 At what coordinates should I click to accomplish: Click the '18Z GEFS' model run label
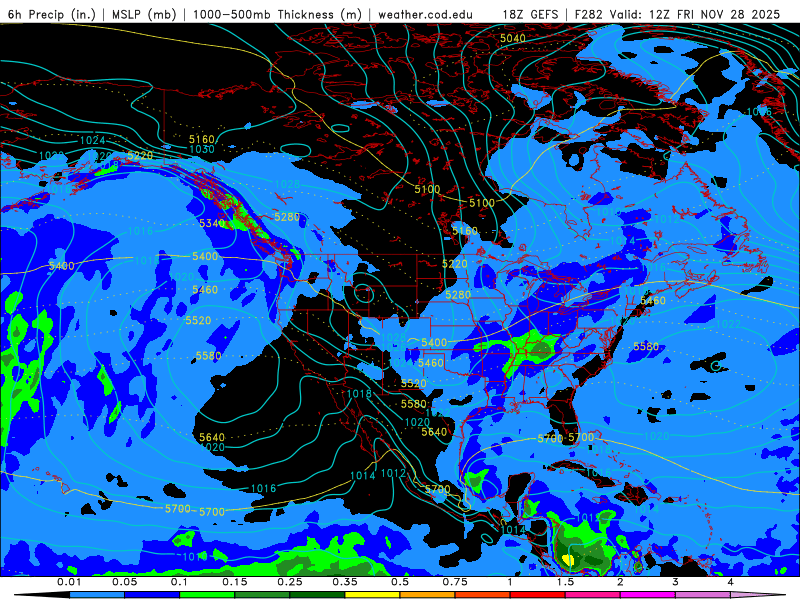pos(530,14)
